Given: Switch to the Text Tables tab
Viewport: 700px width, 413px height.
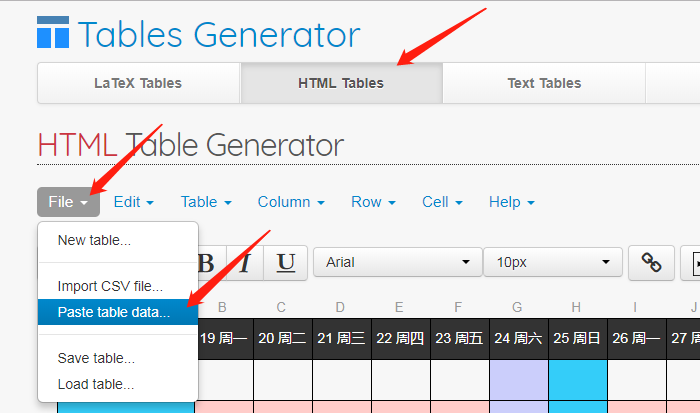Looking at the screenshot, I should (x=544, y=83).
